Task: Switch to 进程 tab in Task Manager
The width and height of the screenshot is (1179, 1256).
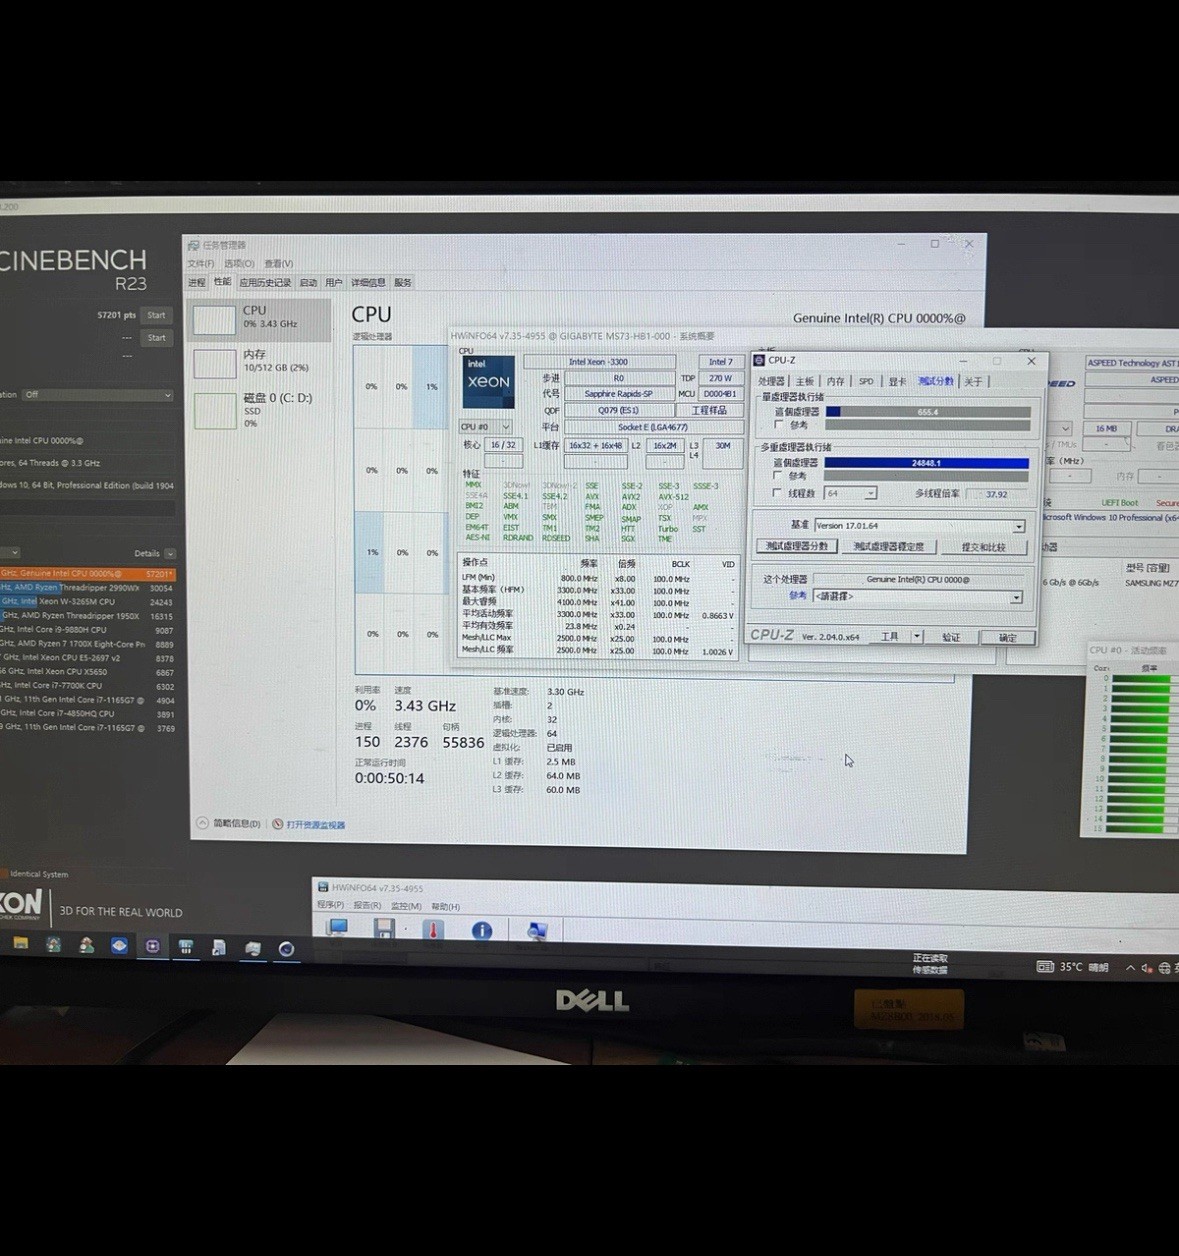Action: [x=197, y=282]
